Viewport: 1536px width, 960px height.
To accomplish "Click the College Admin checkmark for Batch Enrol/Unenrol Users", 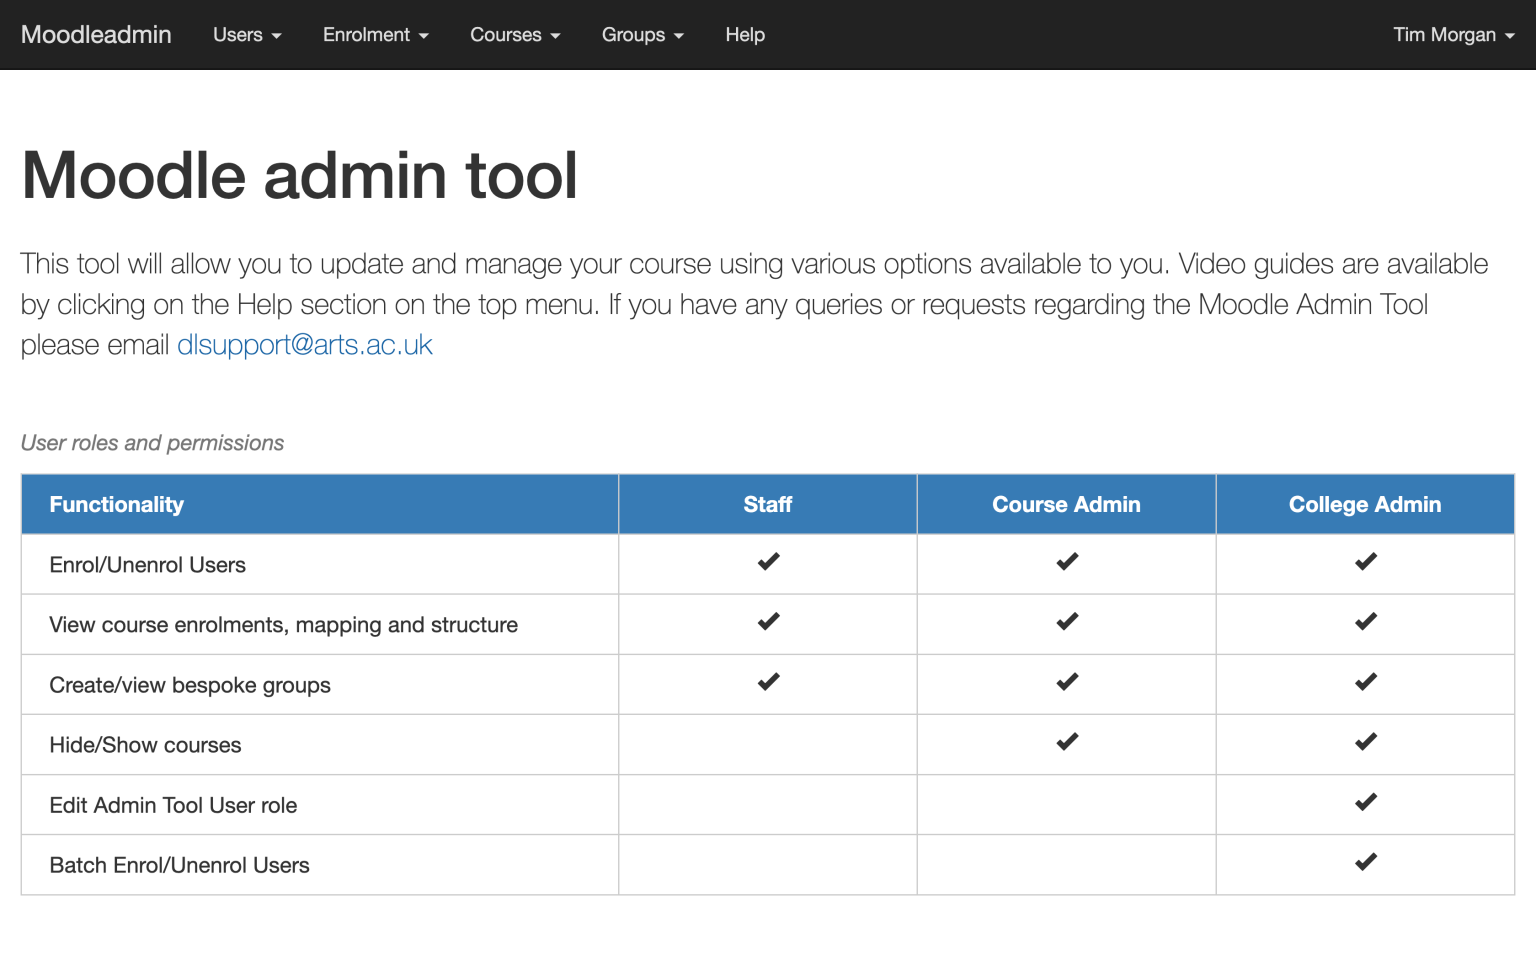I will point(1364,863).
